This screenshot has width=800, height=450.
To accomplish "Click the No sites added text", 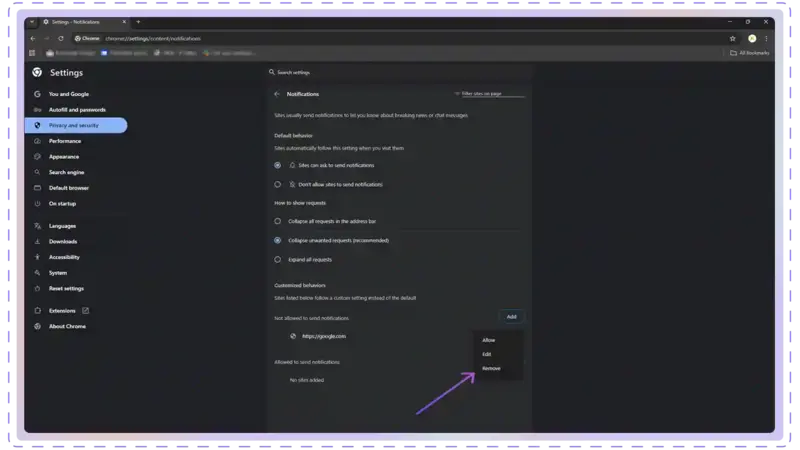I will (307, 380).
